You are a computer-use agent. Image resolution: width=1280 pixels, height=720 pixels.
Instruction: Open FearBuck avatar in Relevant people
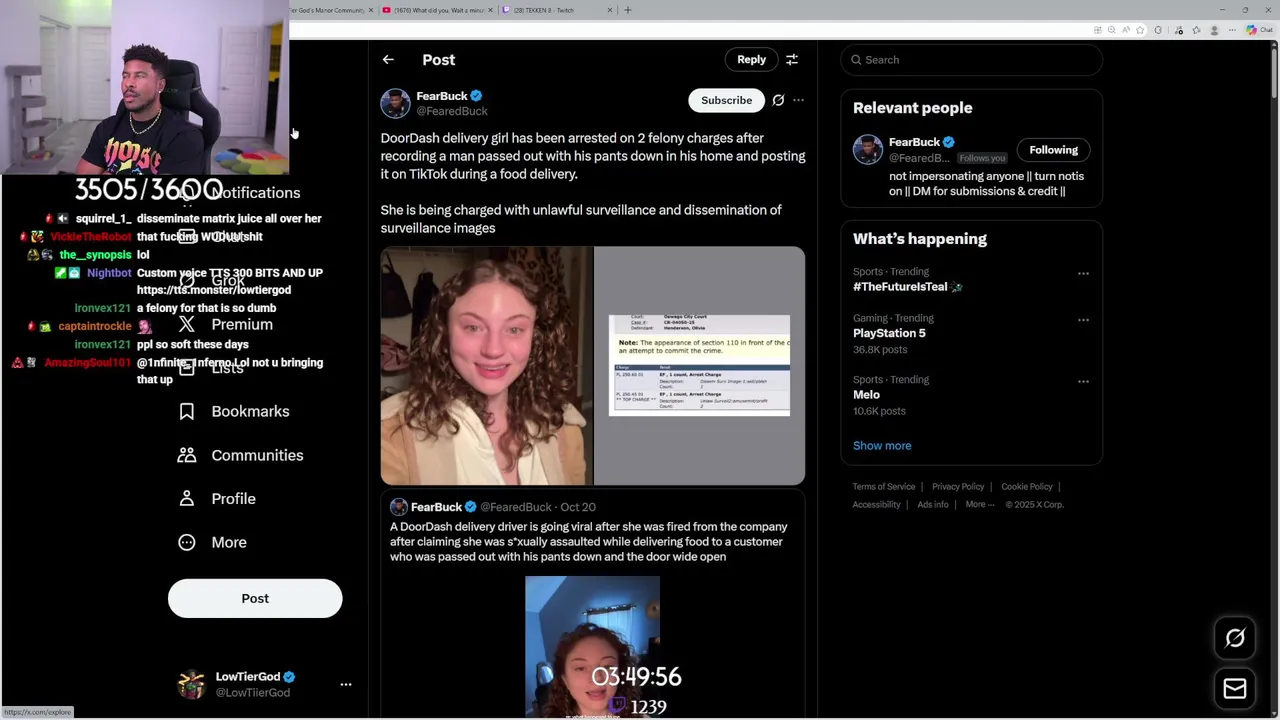867,150
